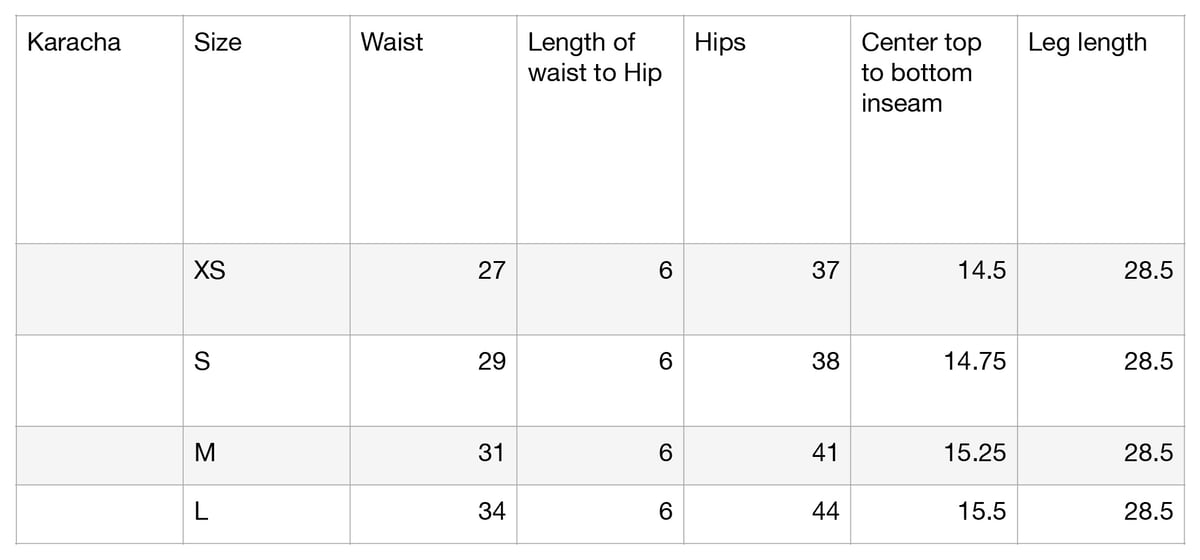This screenshot has width=1200, height=560.
Task: Select the inseam value 15.25 cell
Action: click(934, 456)
